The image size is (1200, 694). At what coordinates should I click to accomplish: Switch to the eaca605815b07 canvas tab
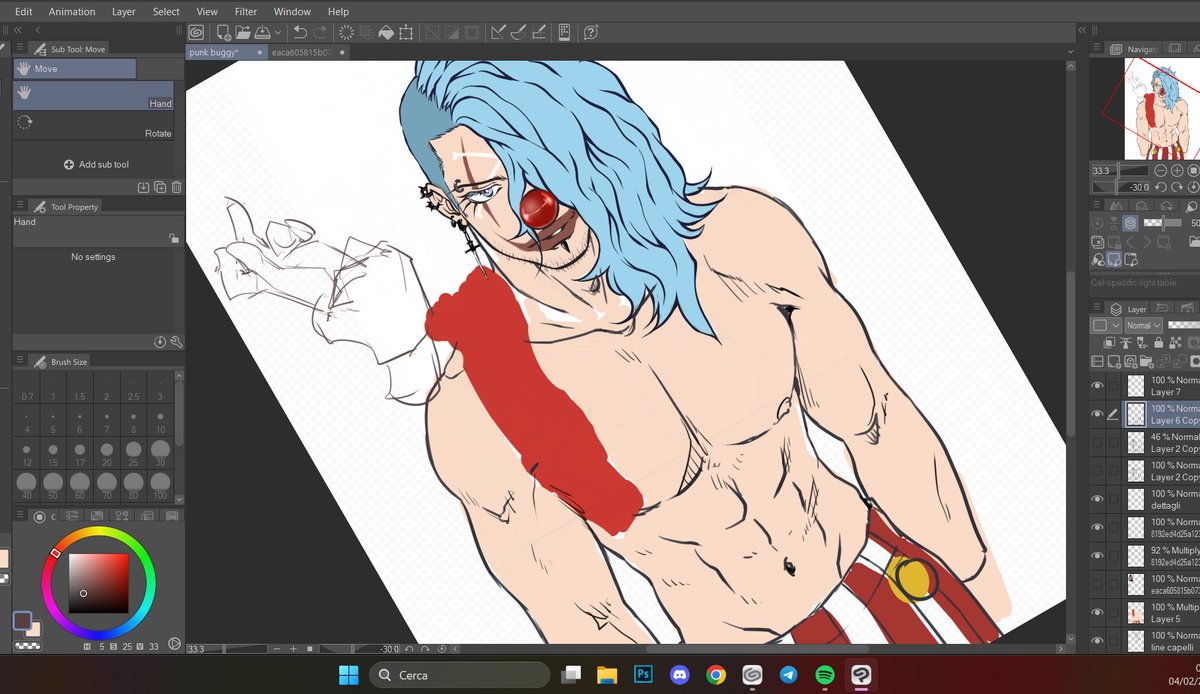coord(308,52)
